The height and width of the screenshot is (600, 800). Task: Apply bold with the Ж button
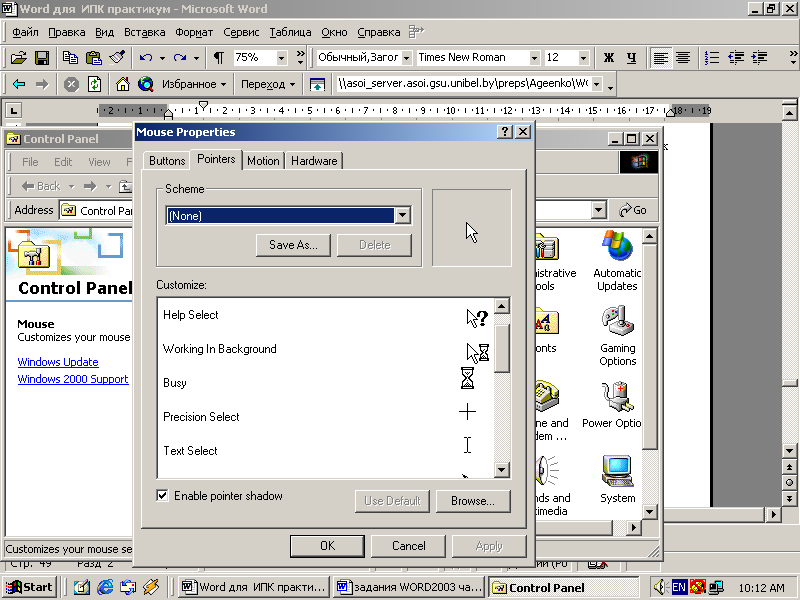coord(609,58)
